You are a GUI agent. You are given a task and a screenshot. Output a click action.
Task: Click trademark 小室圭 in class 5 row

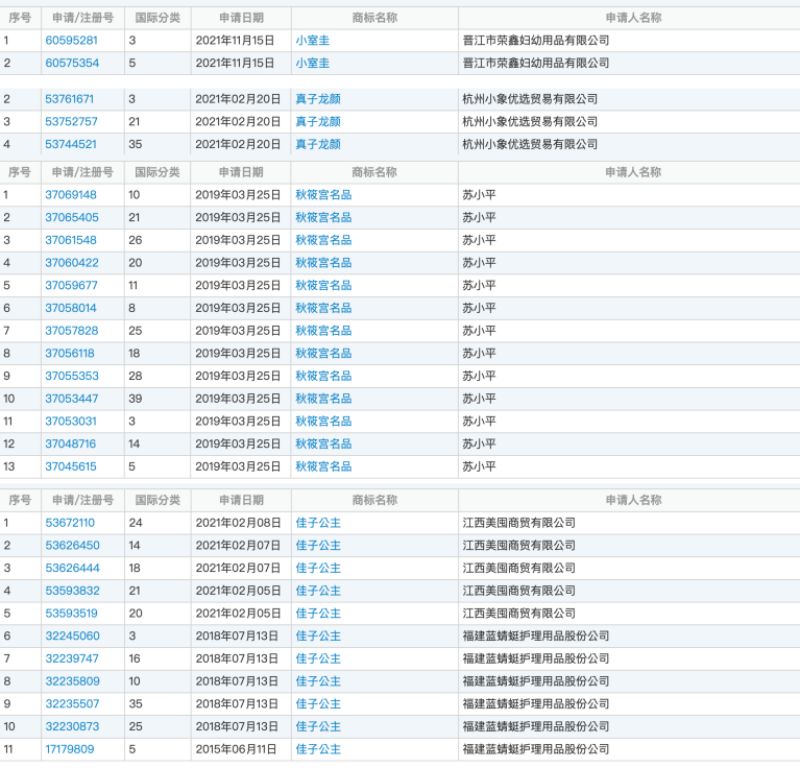[x=313, y=63]
